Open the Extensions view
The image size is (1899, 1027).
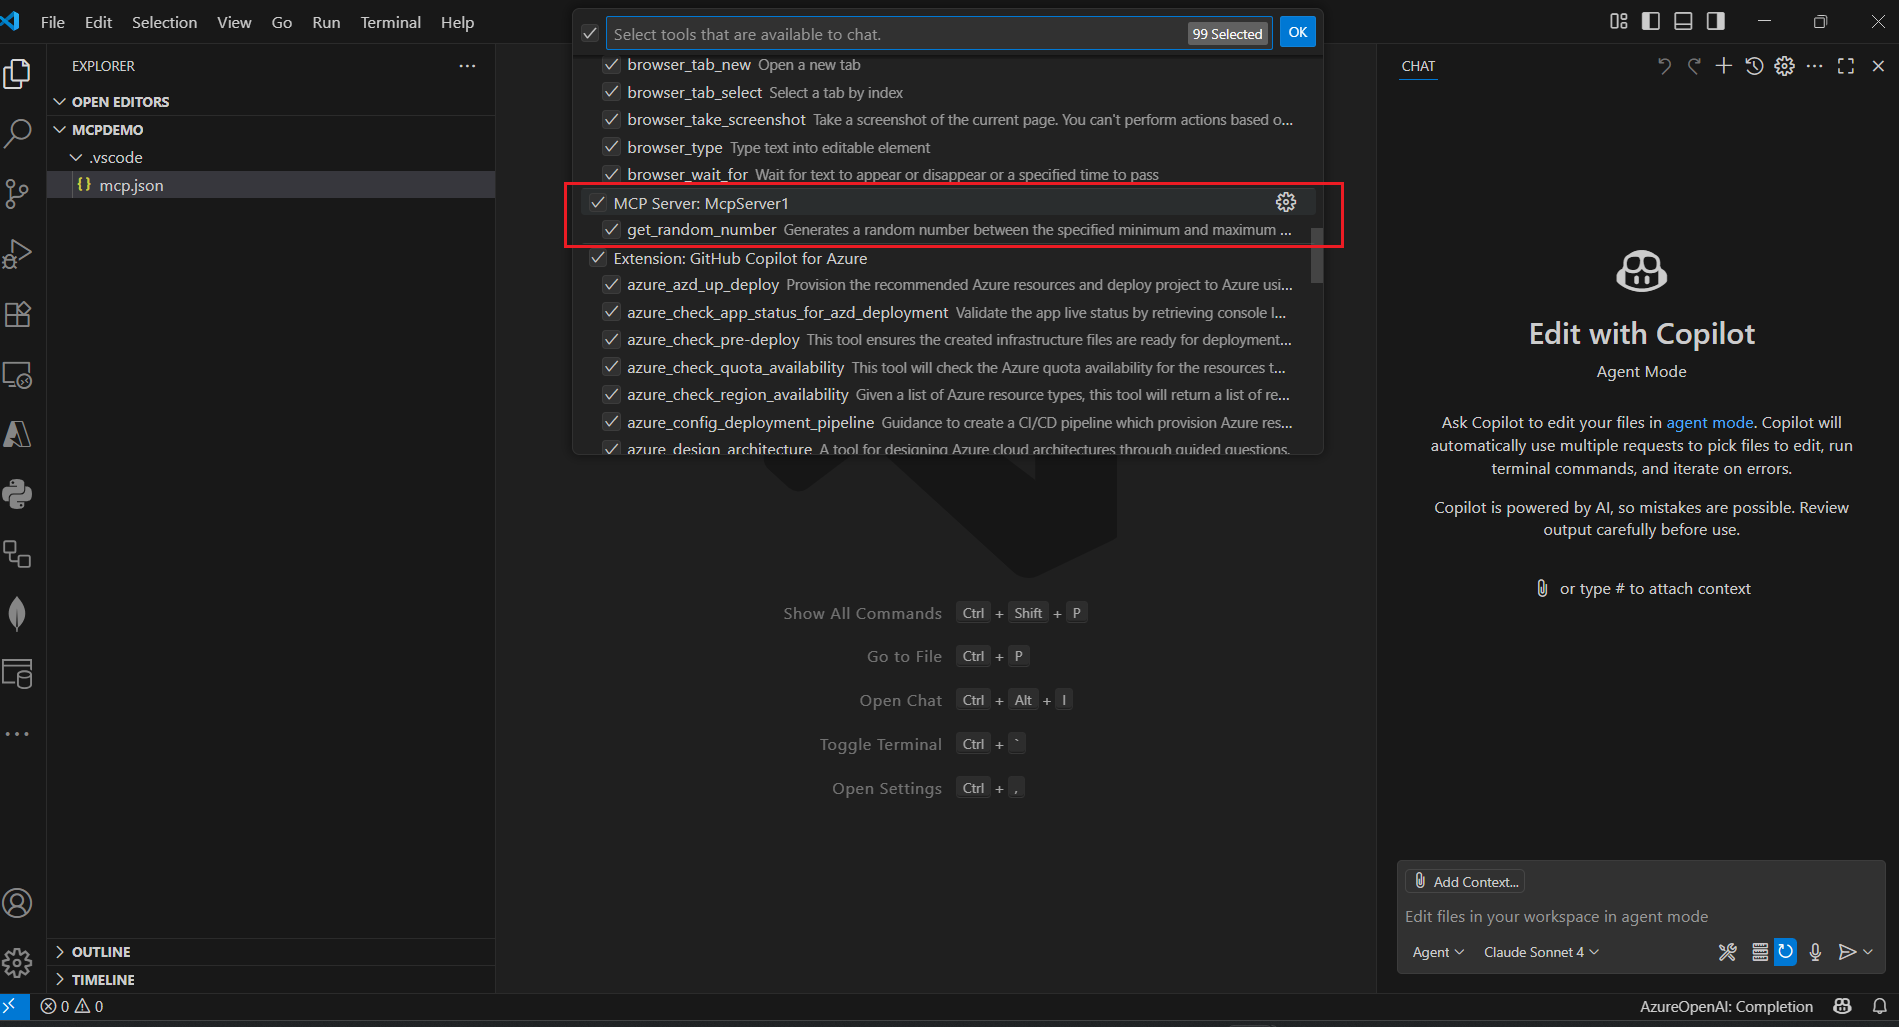point(17,314)
